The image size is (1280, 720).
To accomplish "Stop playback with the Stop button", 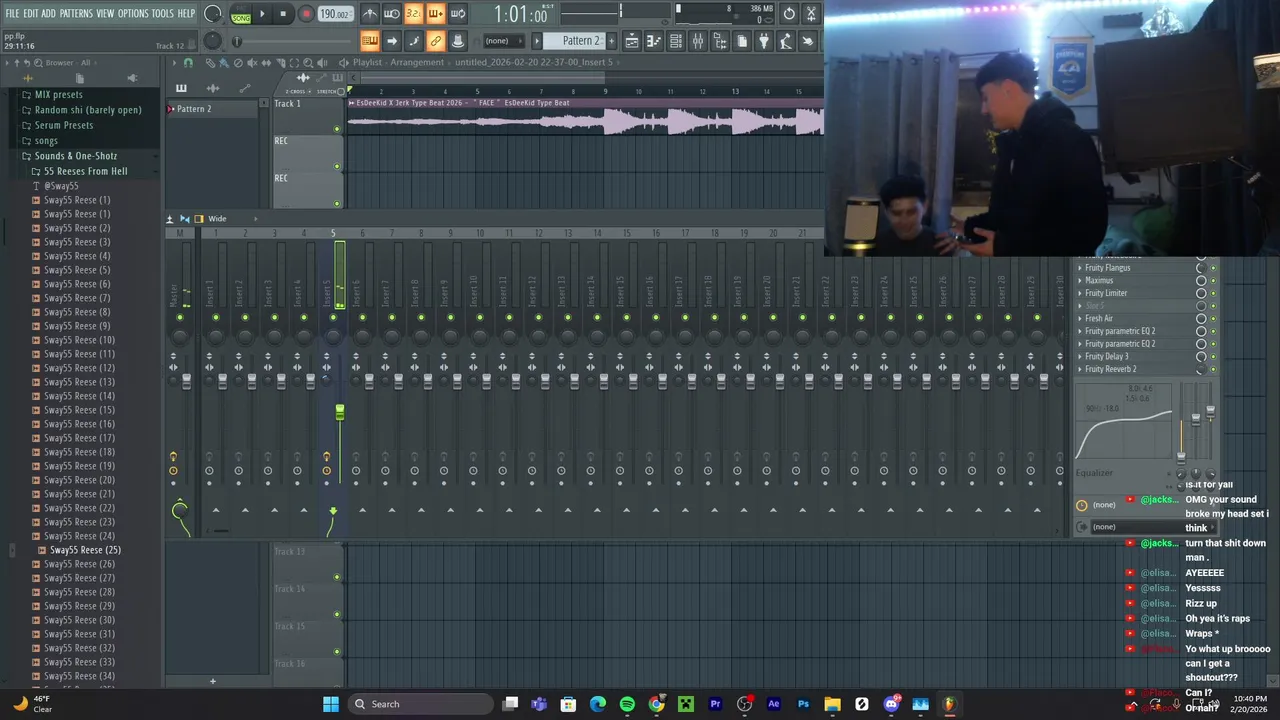I will click(x=284, y=14).
